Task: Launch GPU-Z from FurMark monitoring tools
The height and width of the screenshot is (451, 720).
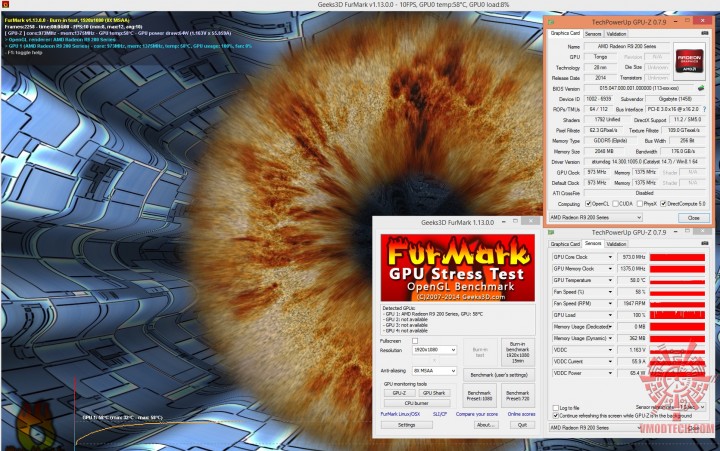Action: [399, 393]
